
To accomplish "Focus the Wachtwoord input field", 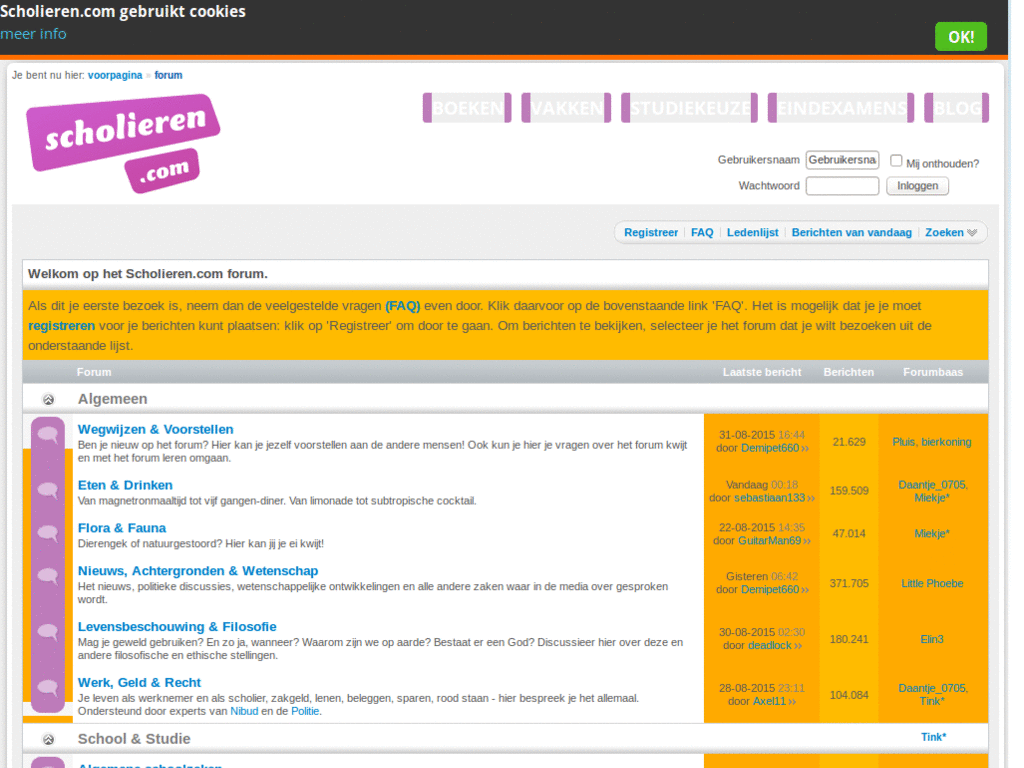I will [842, 186].
